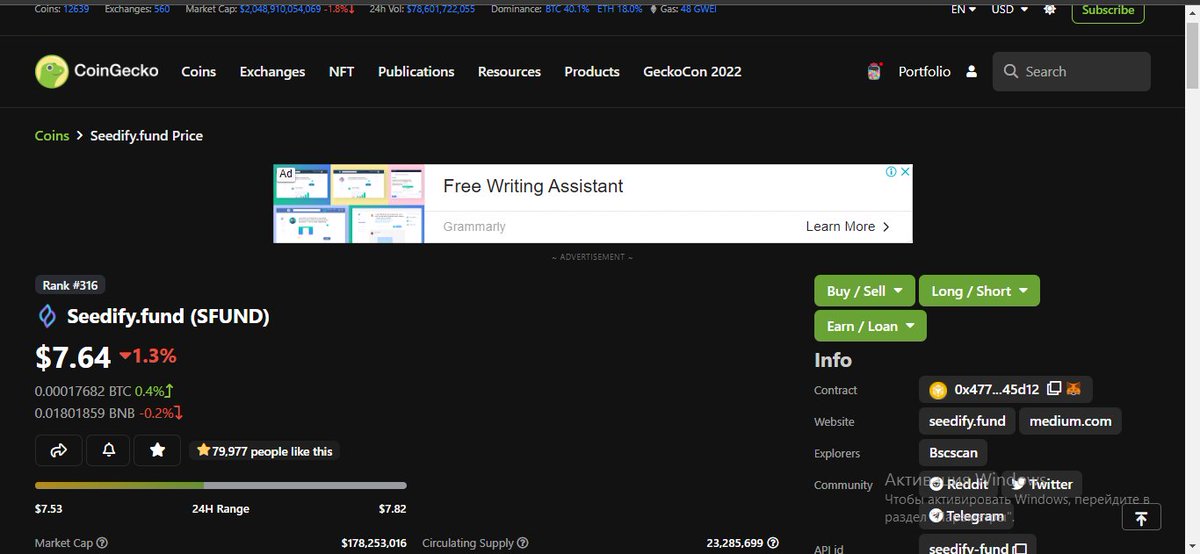Copy contract address icon

pos(1053,389)
